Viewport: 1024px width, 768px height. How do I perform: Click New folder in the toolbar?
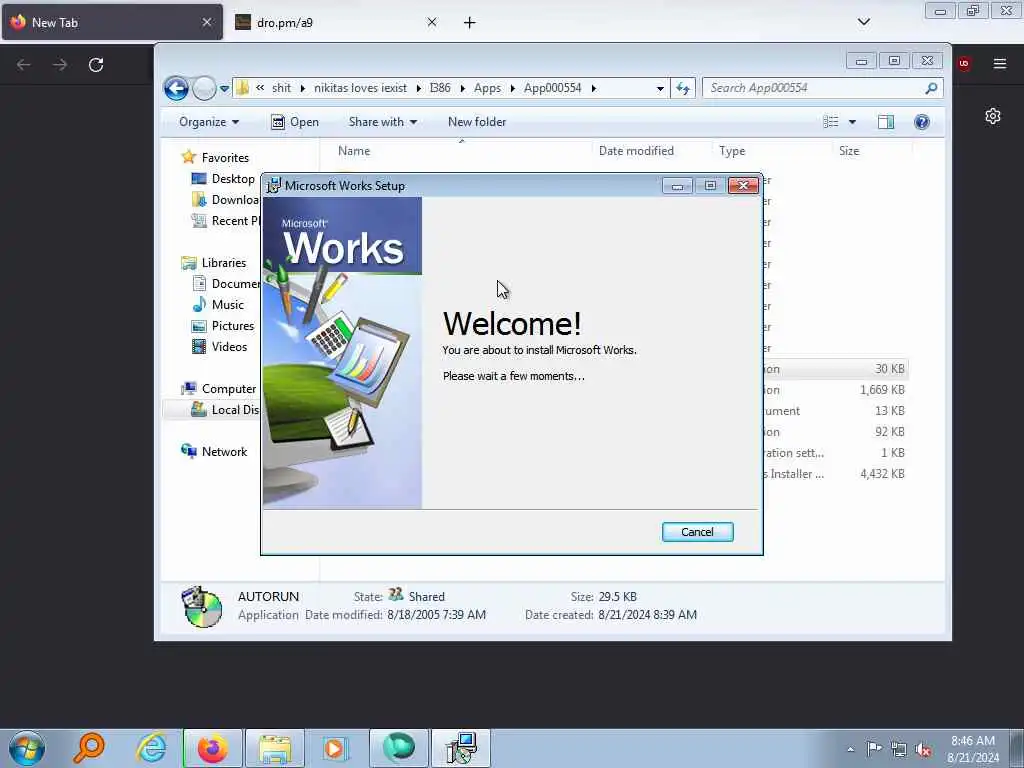[x=477, y=122]
